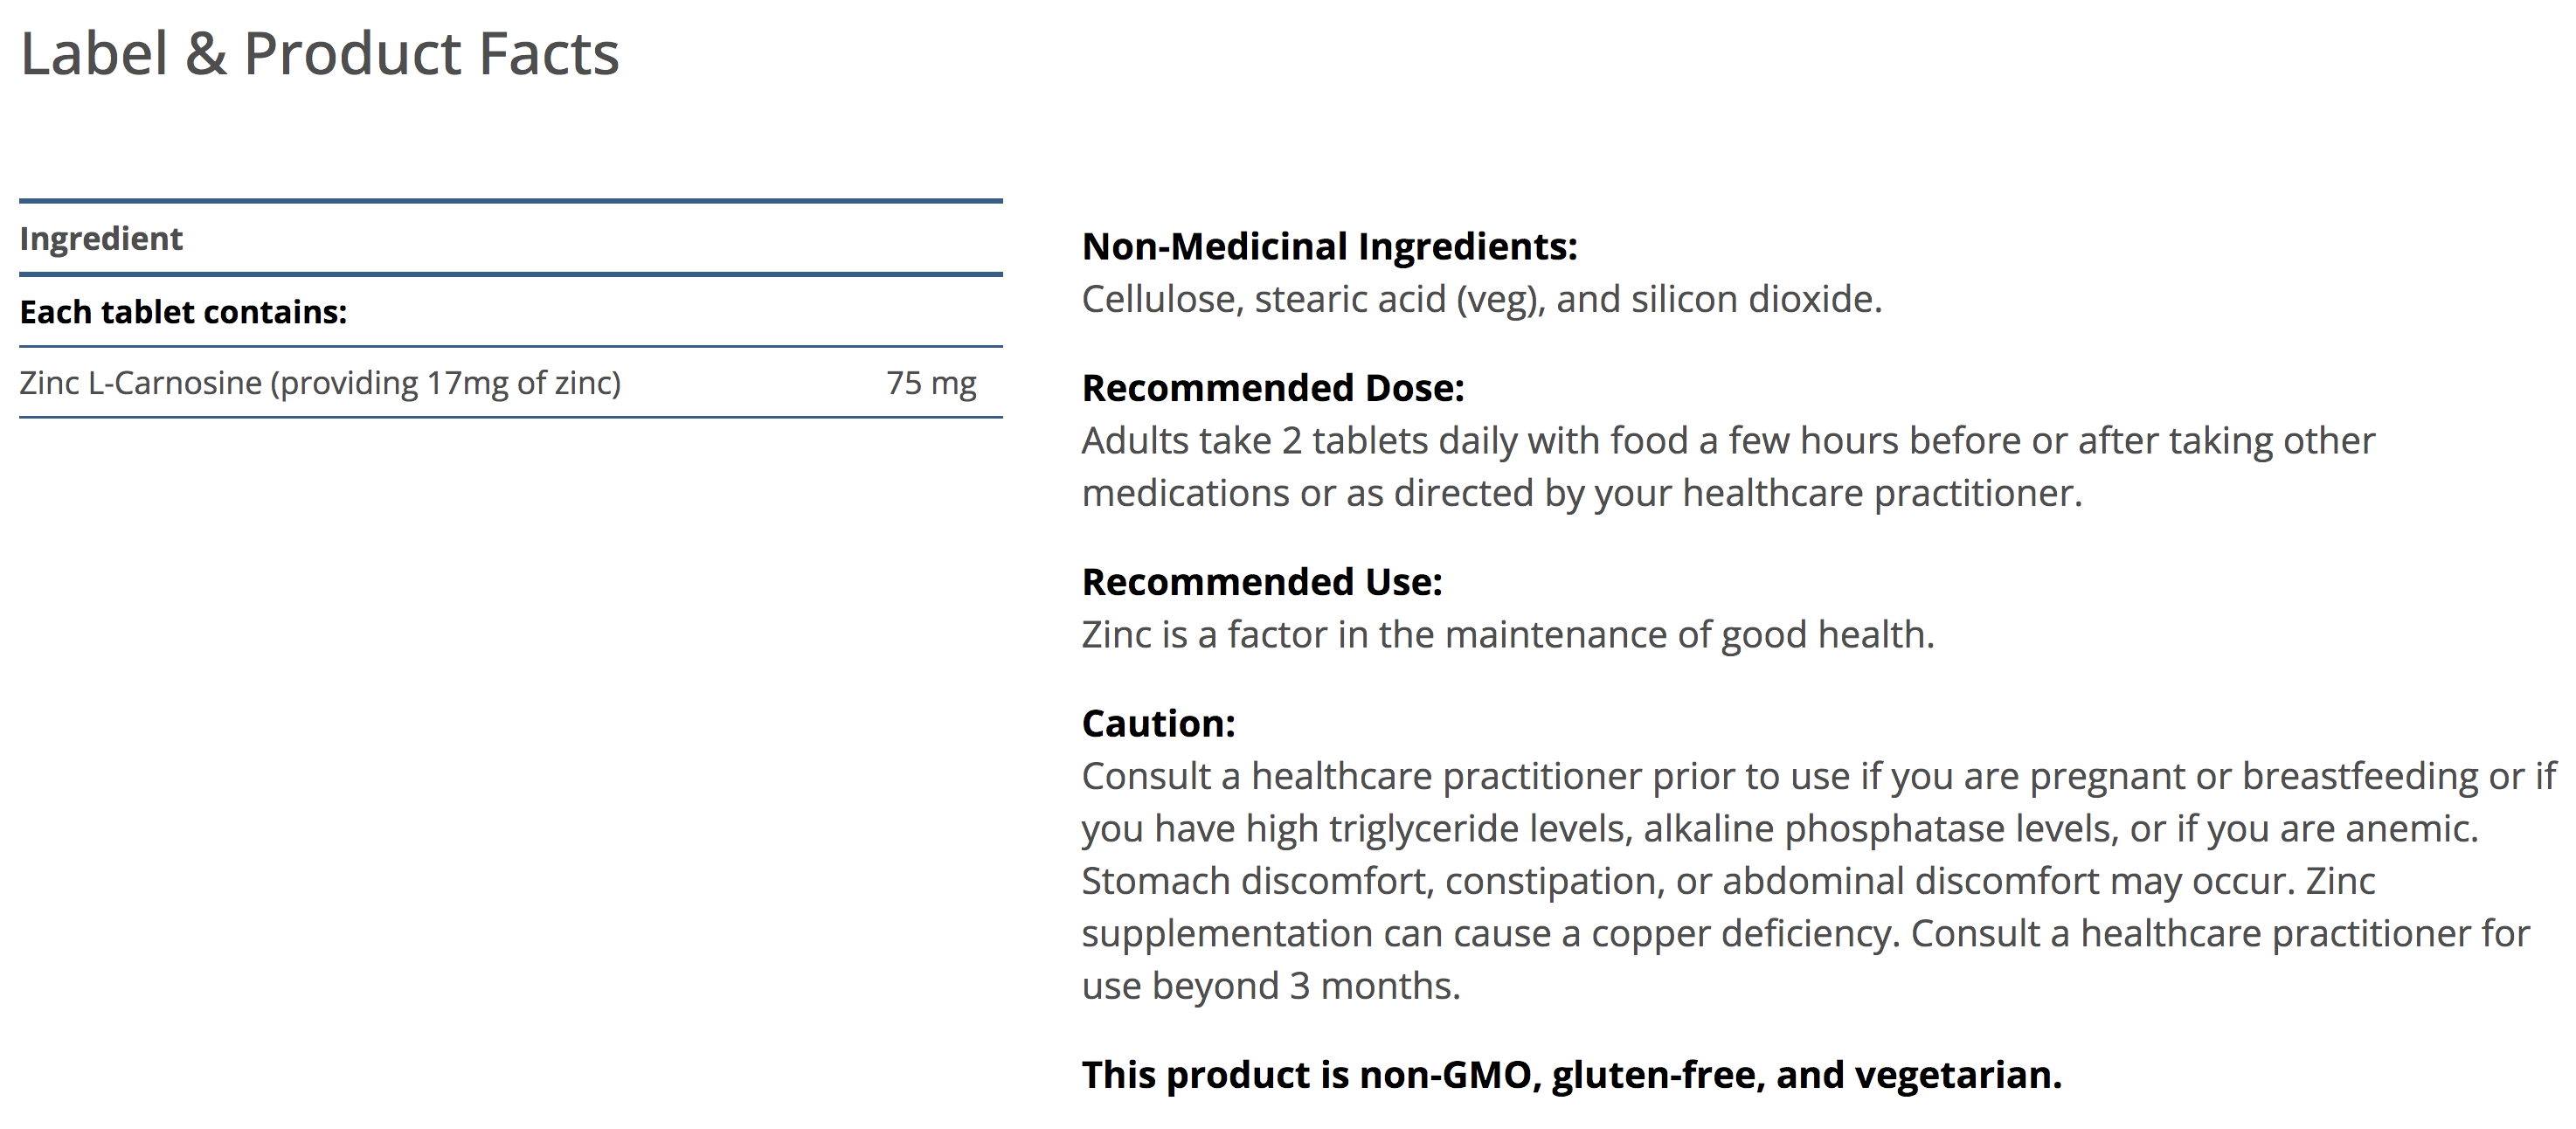2576x1129 pixels.
Task: Click the line starting "Consult a healthcare practitioner prior"
Action: click(1818, 776)
